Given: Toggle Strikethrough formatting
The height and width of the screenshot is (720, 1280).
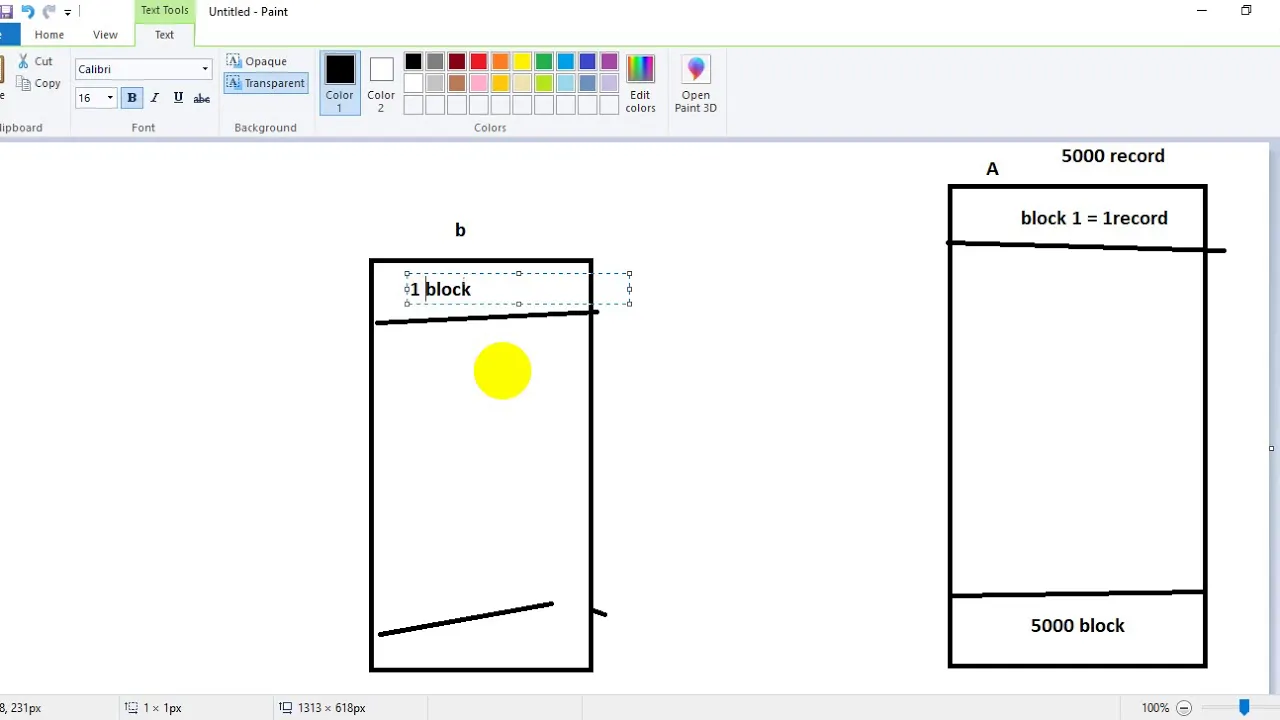Looking at the screenshot, I should 201,98.
